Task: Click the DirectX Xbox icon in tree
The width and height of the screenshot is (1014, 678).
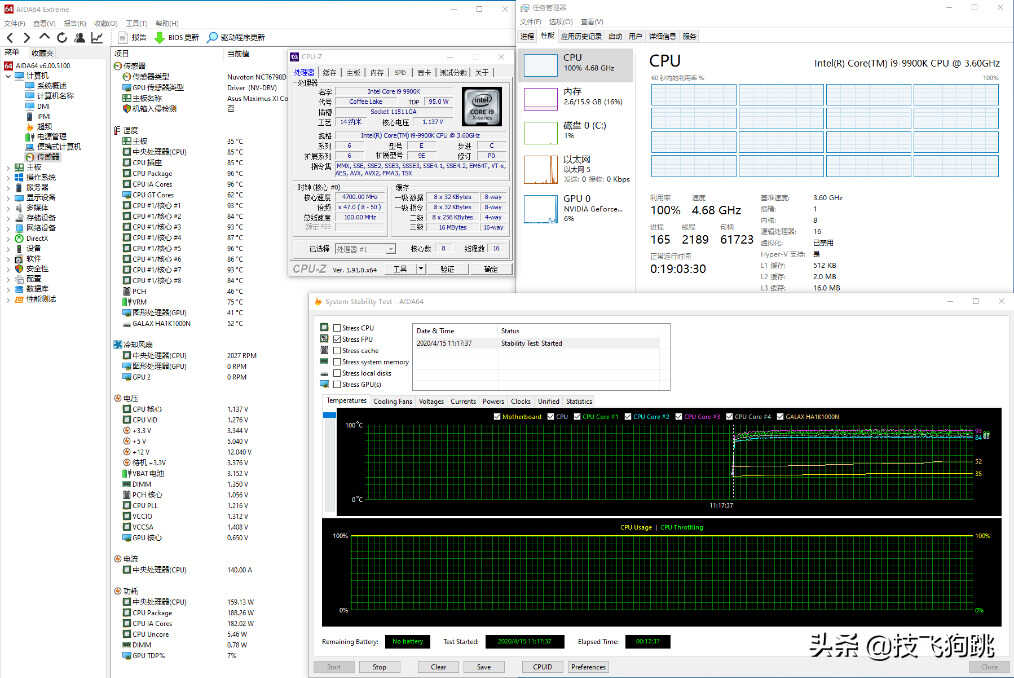Action: tap(19, 239)
